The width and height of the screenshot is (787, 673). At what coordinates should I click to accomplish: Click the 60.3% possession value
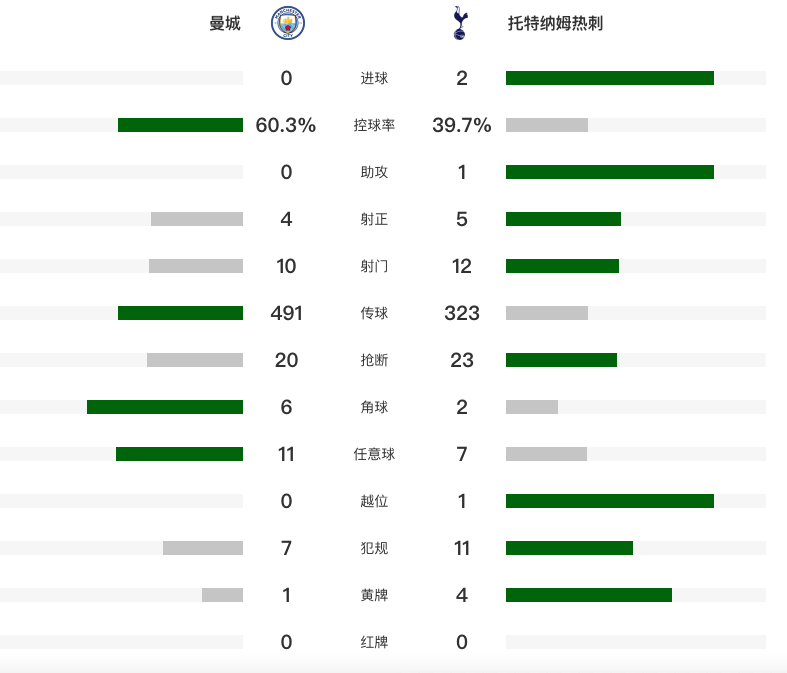pos(286,125)
